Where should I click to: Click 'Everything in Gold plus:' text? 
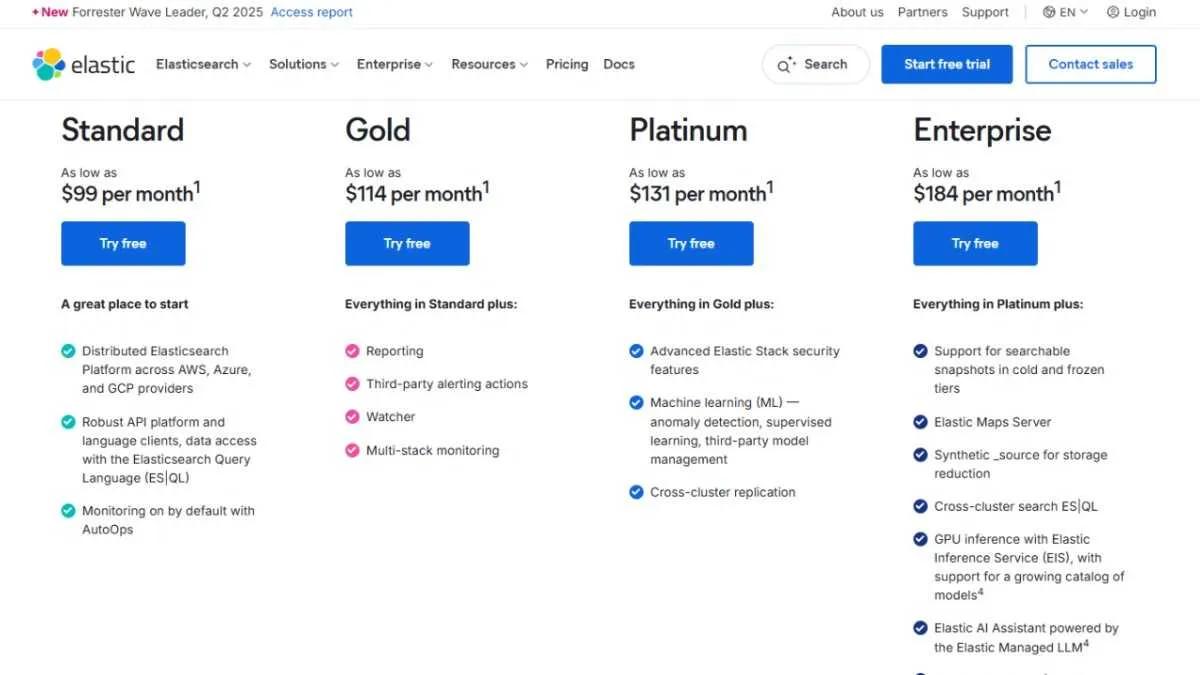(701, 304)
